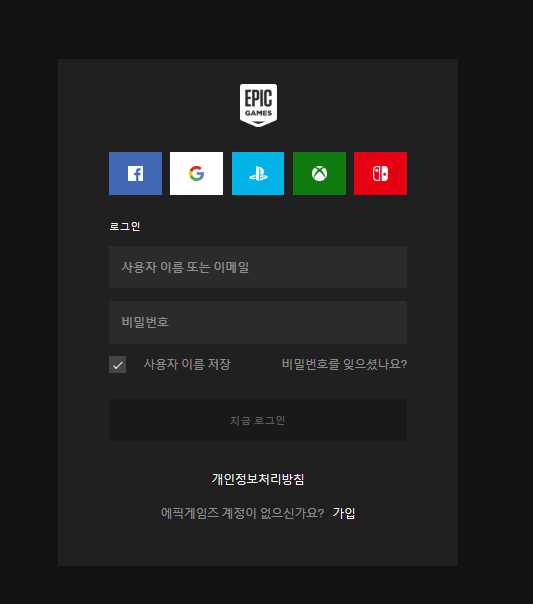533x604 pixels.
Task: Focus the 사용자 이름 또는 이메일 field
Action: 258,267
